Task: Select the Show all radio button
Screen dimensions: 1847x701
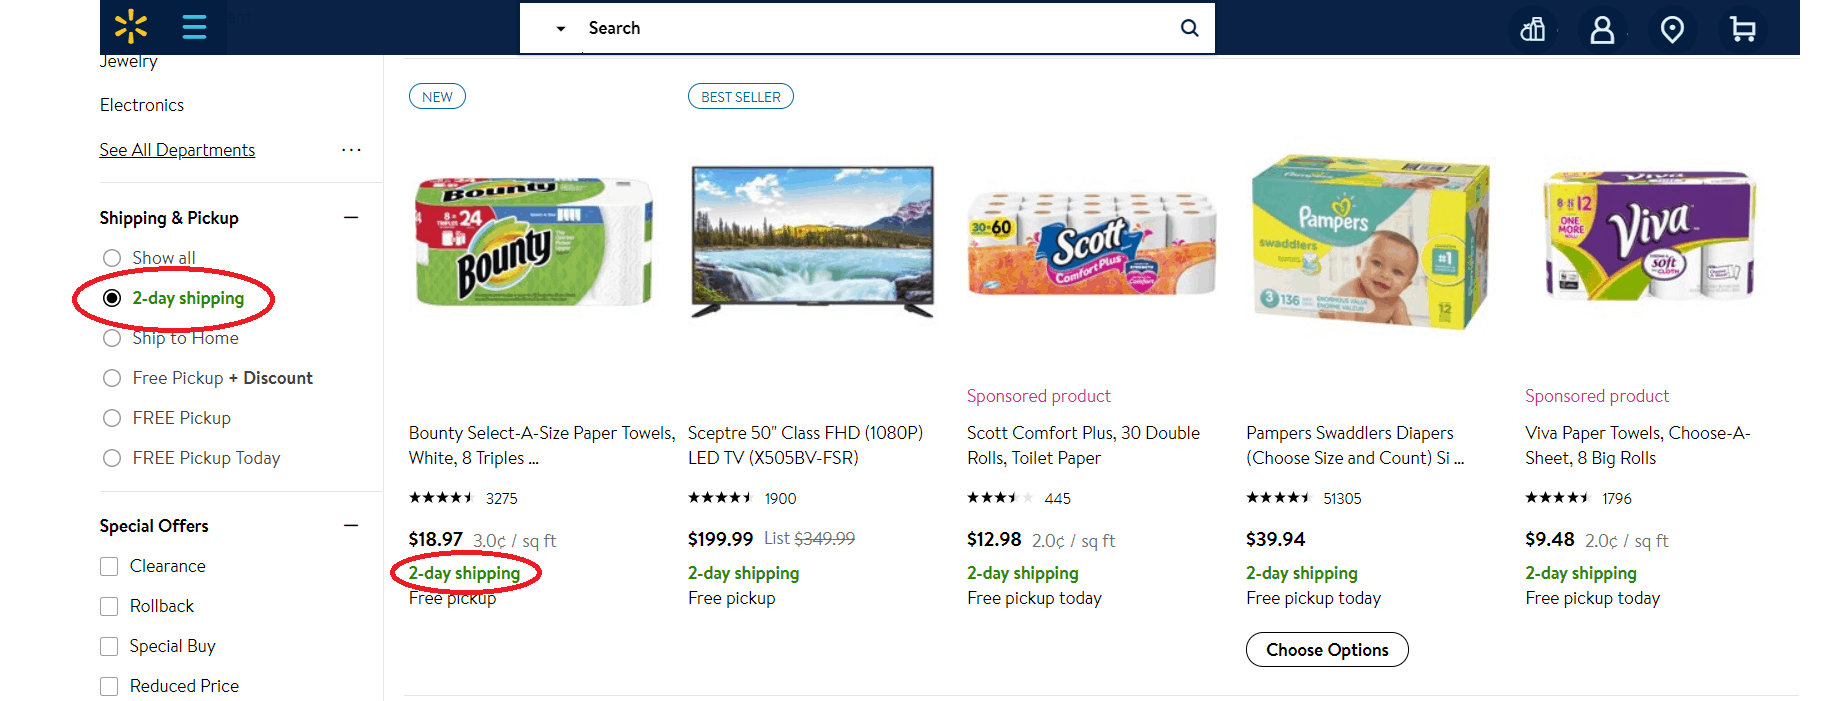Action: pyautogui.click(x=112, y=258)
